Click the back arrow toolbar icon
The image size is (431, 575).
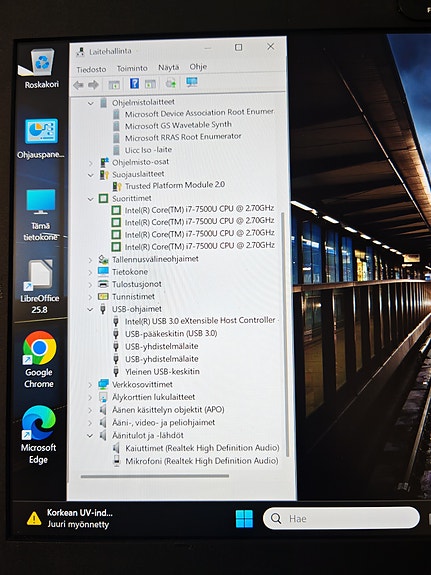[x=78, y=85]
